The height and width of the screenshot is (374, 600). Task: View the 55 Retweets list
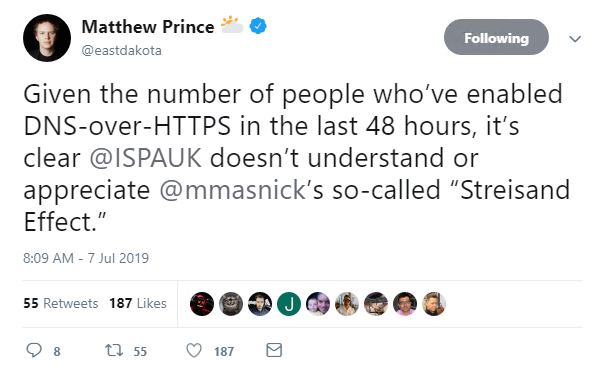61,303
